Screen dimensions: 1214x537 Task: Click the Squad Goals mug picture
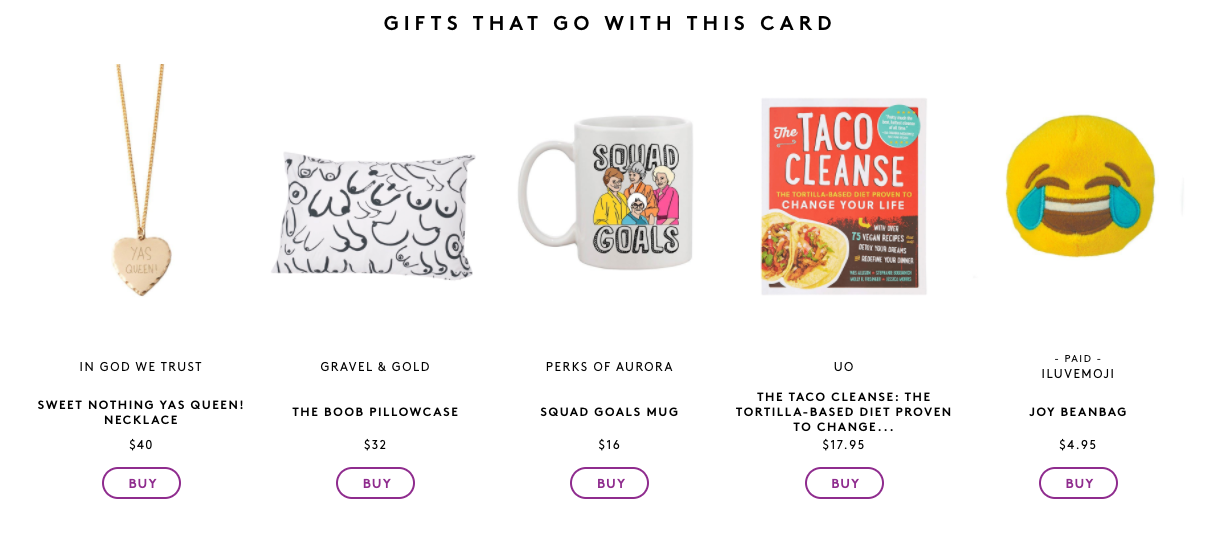[x=608, y=195]
